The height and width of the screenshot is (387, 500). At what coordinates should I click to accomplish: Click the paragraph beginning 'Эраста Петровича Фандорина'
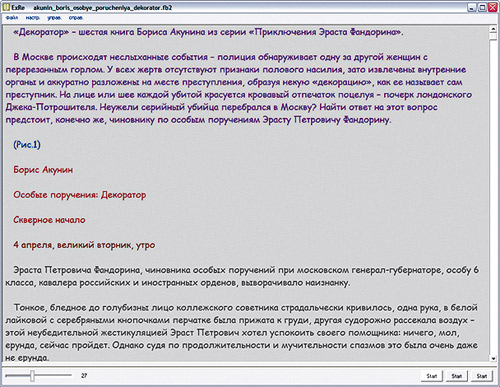point(242,276)
